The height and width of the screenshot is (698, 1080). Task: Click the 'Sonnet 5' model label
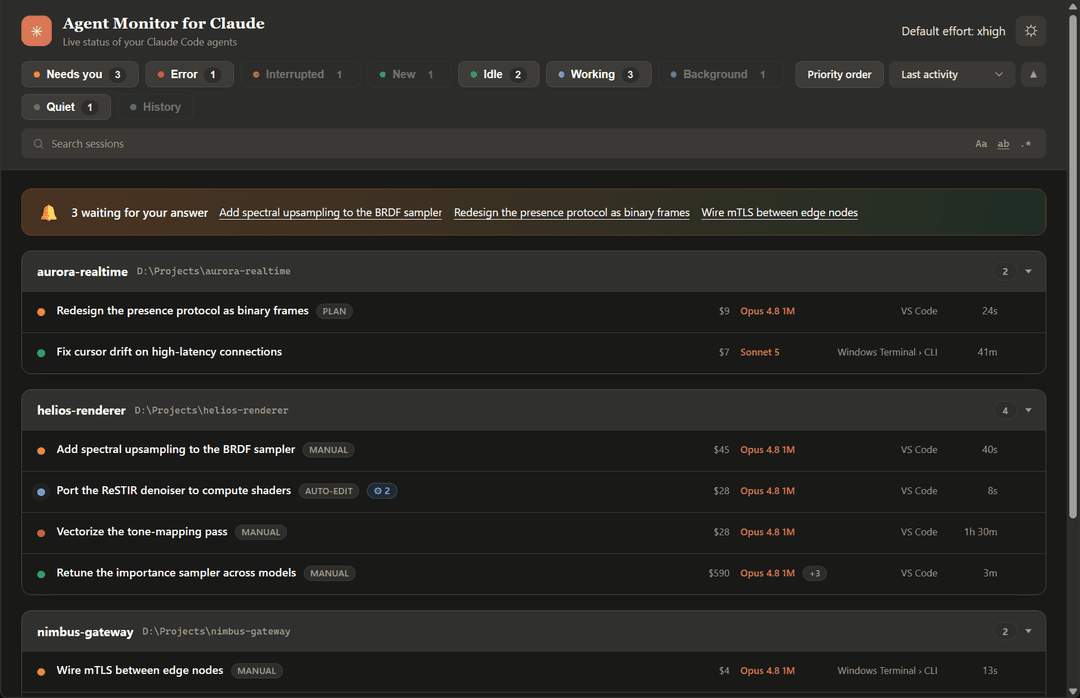coord(760,353)
